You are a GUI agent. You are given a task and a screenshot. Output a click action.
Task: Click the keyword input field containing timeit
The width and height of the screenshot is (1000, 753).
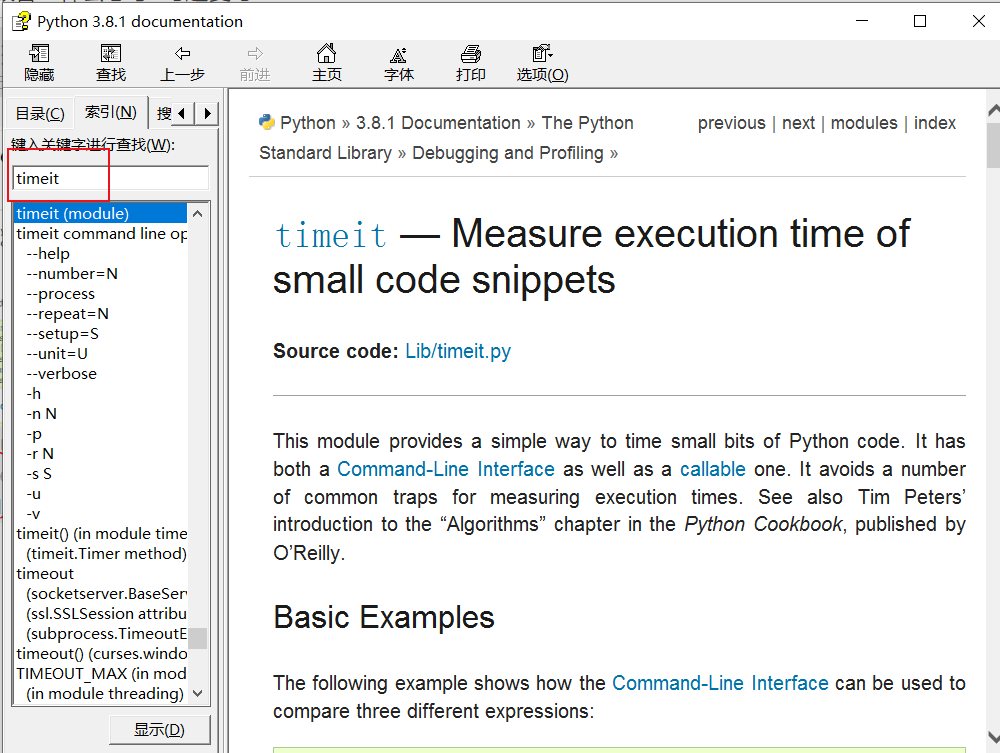(110, 179)
